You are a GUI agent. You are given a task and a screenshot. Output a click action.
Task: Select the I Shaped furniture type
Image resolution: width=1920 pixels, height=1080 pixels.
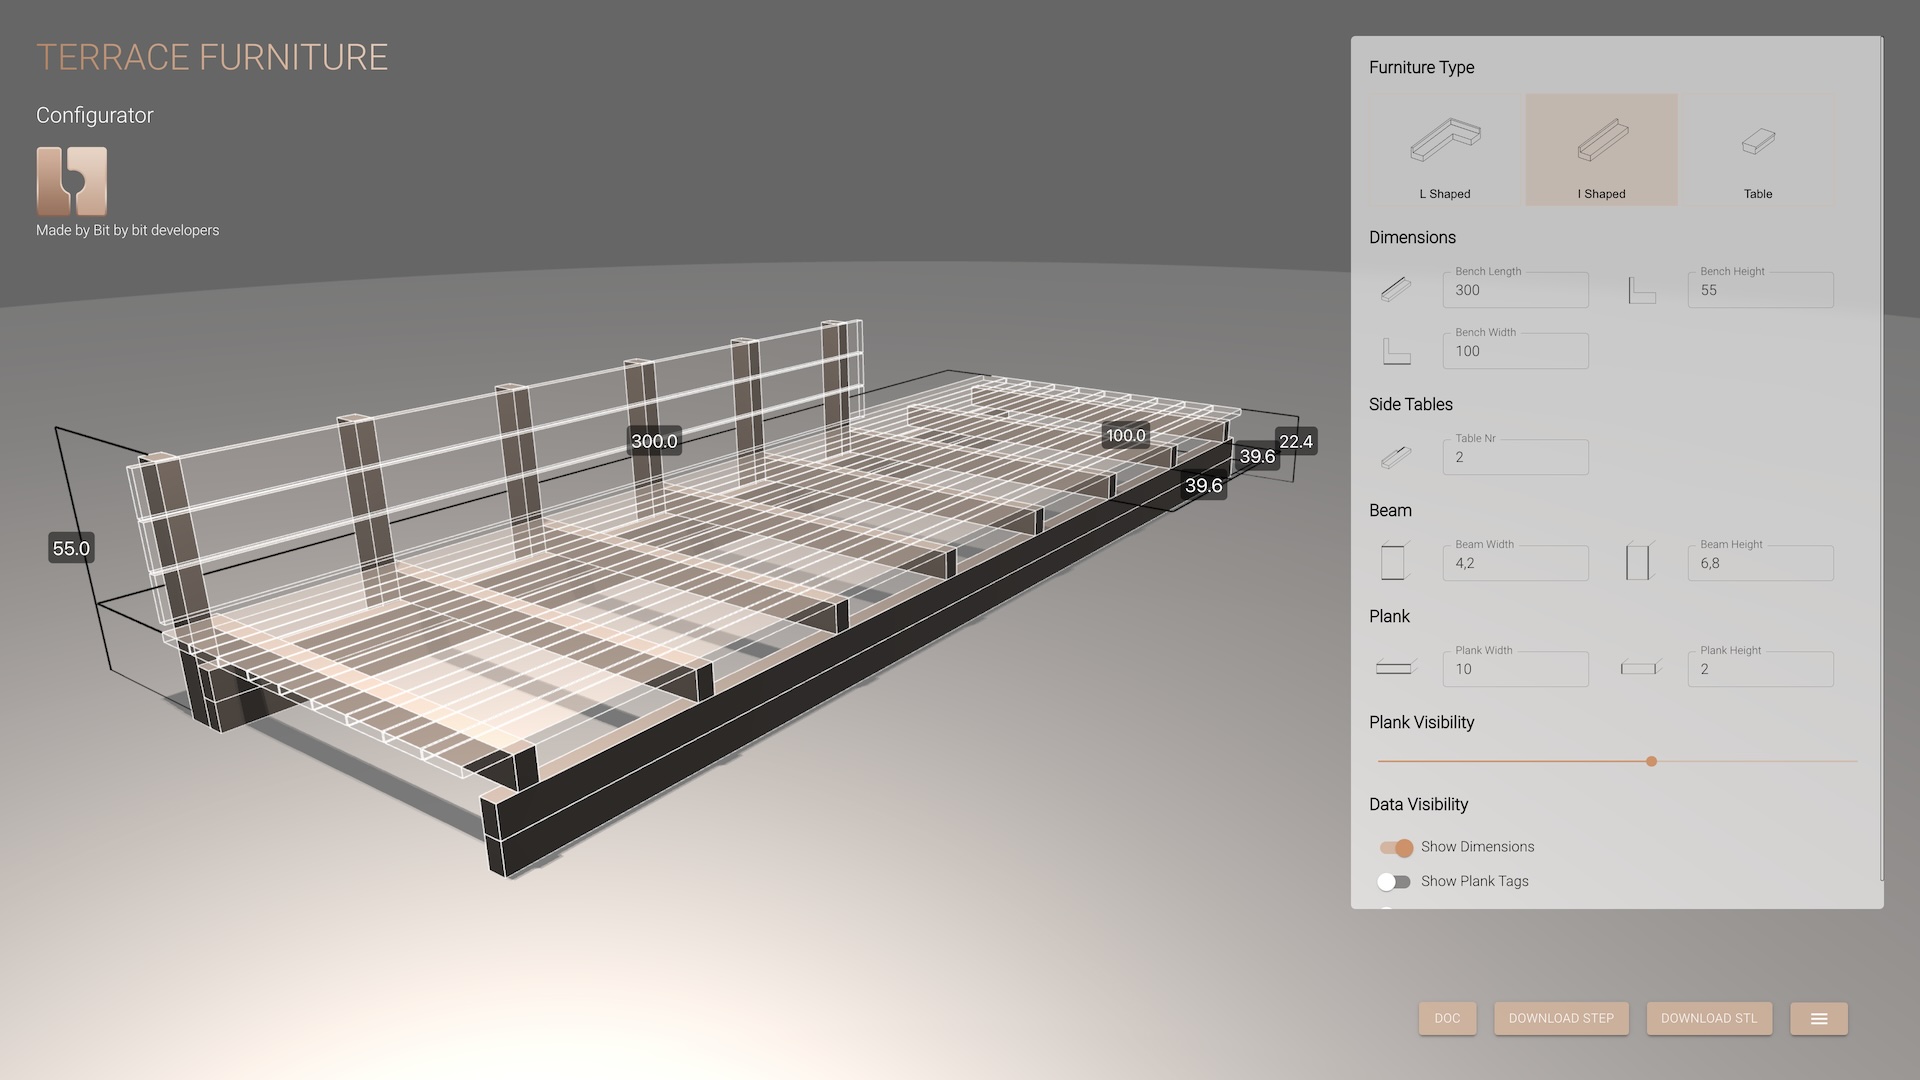[1601, 150]
